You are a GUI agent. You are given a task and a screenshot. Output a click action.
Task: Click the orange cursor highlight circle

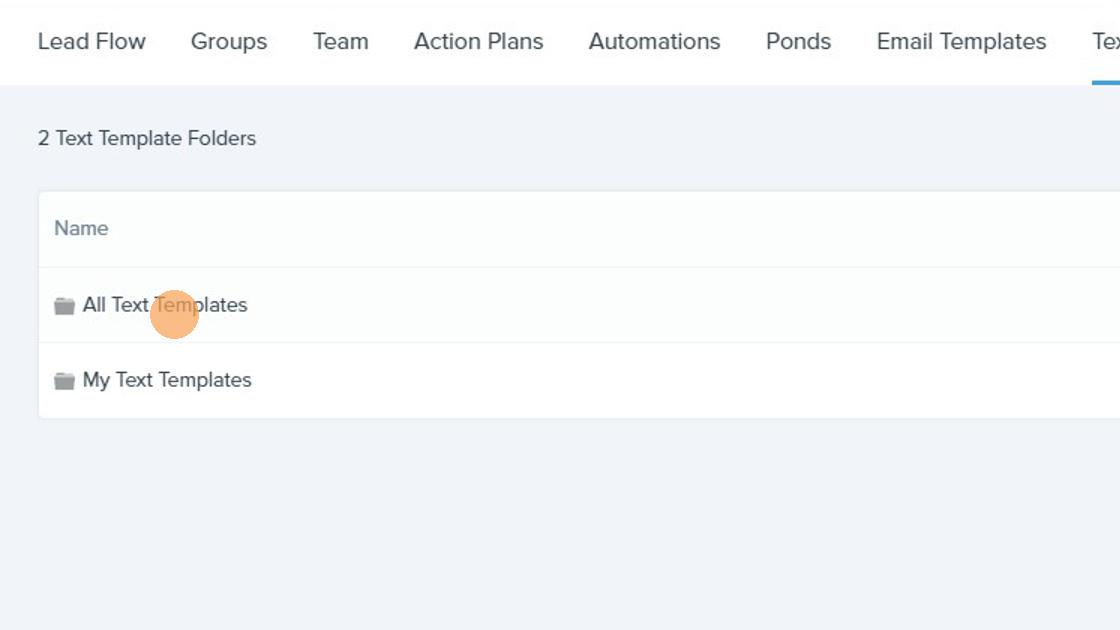click(174, 314)
